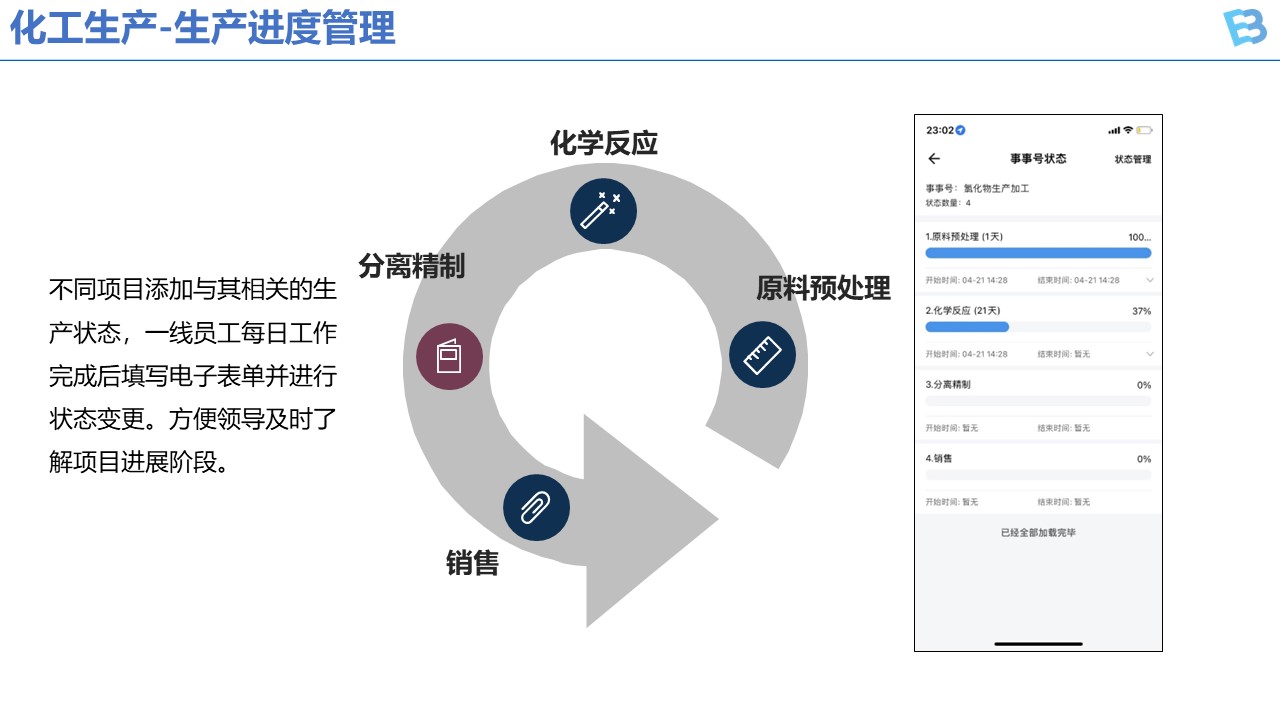The width and height of the screenshot is (1280, 720).
Task: Click the slide title 化工生产-生产进度管理
Action: 203,28
